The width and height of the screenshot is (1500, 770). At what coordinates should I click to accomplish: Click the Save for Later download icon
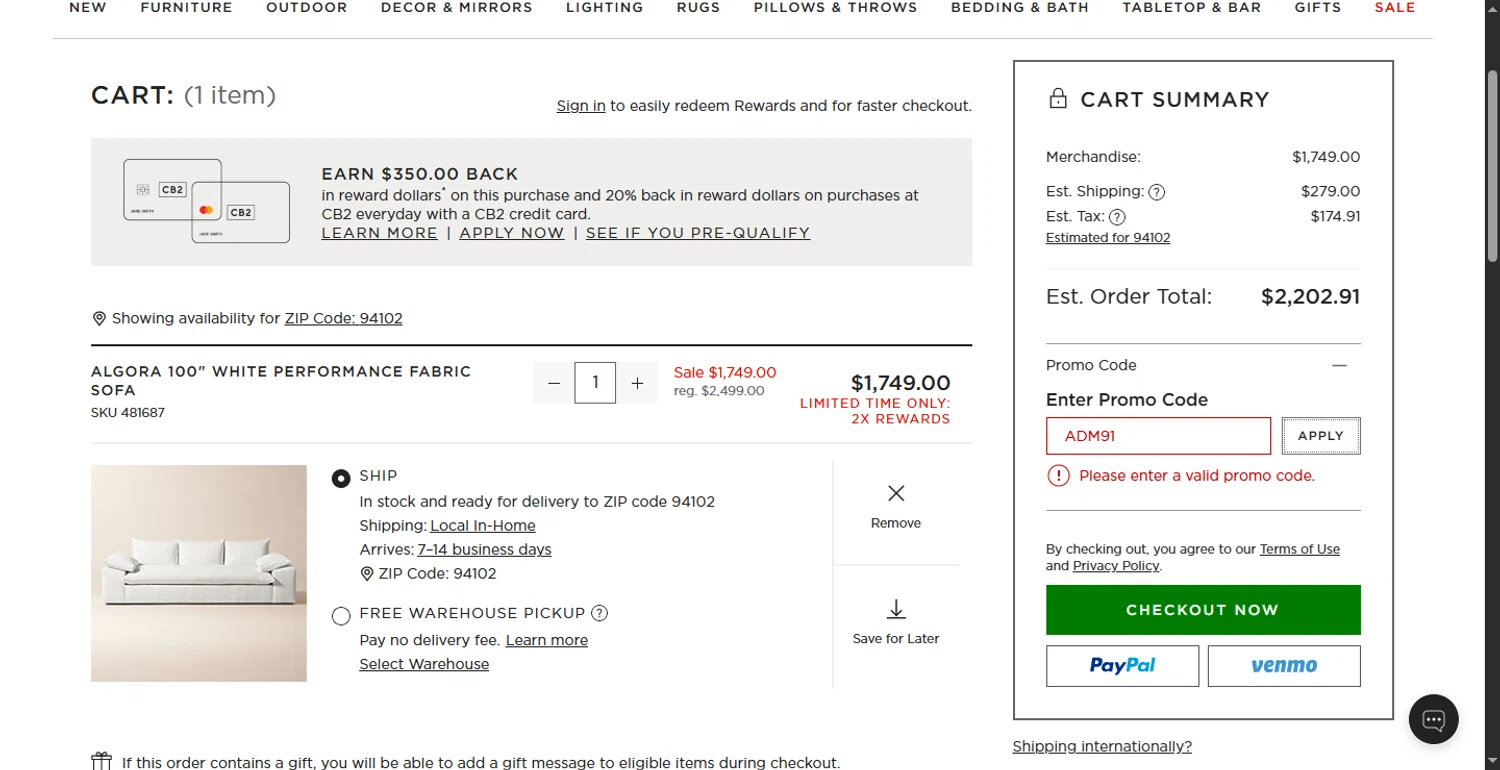click(896, 609)
